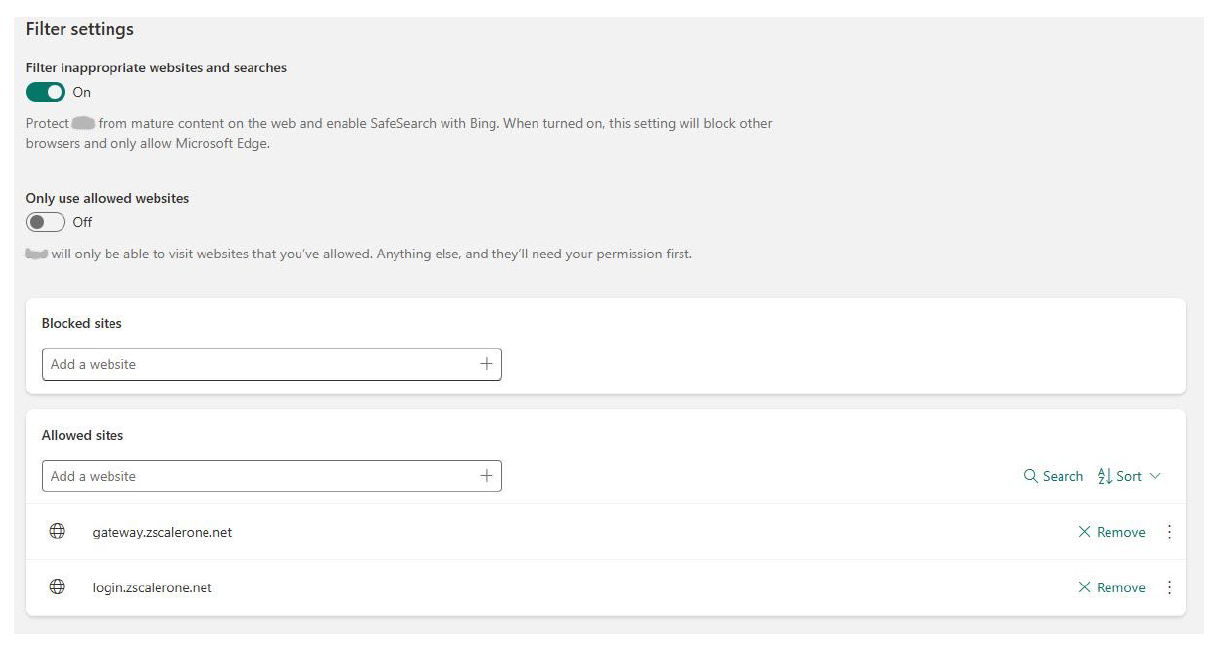Click the X icon beside gateway.zscalerone.net
The image size is (1219, 646).
(x=1084, y=532)
